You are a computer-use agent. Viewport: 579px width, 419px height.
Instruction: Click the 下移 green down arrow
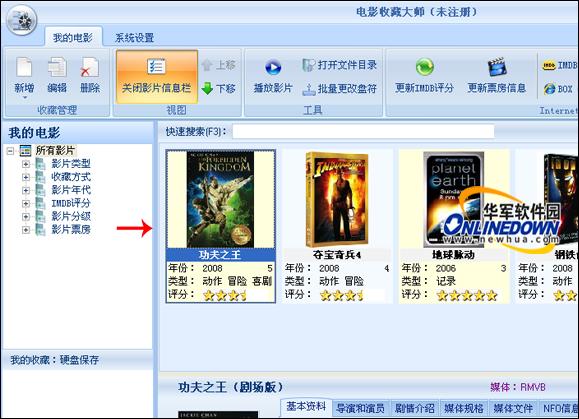point(207,89)
